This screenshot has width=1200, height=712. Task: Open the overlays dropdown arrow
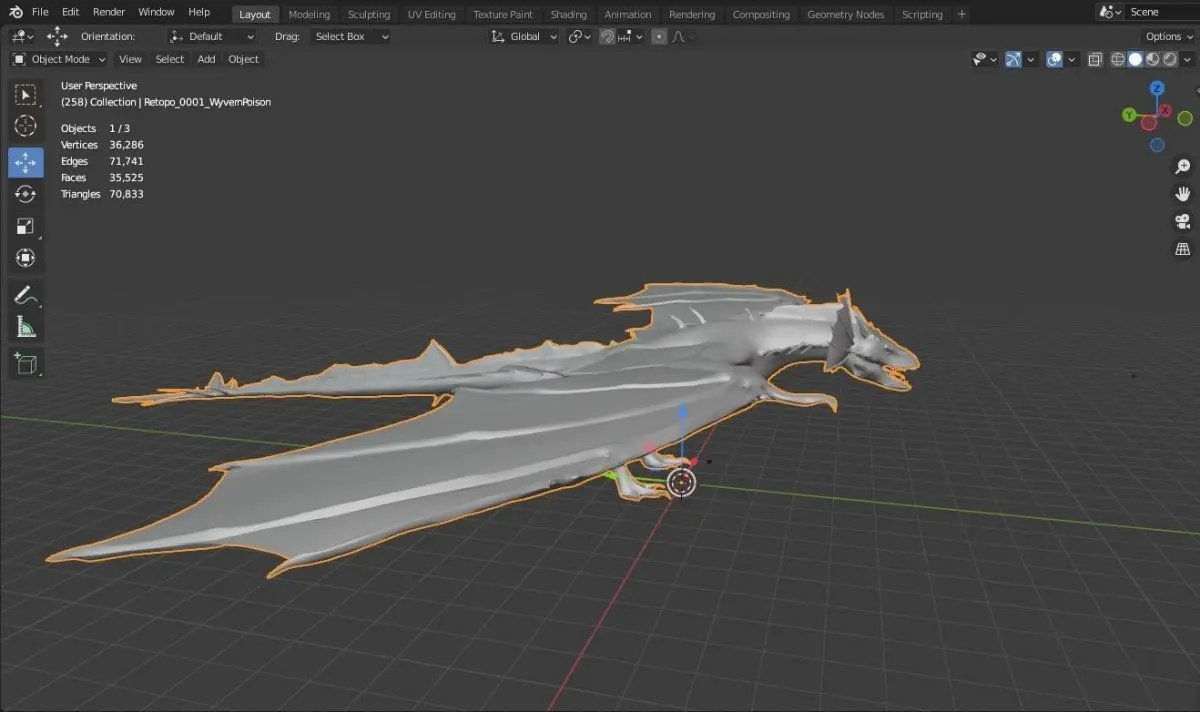(1070, 60)
